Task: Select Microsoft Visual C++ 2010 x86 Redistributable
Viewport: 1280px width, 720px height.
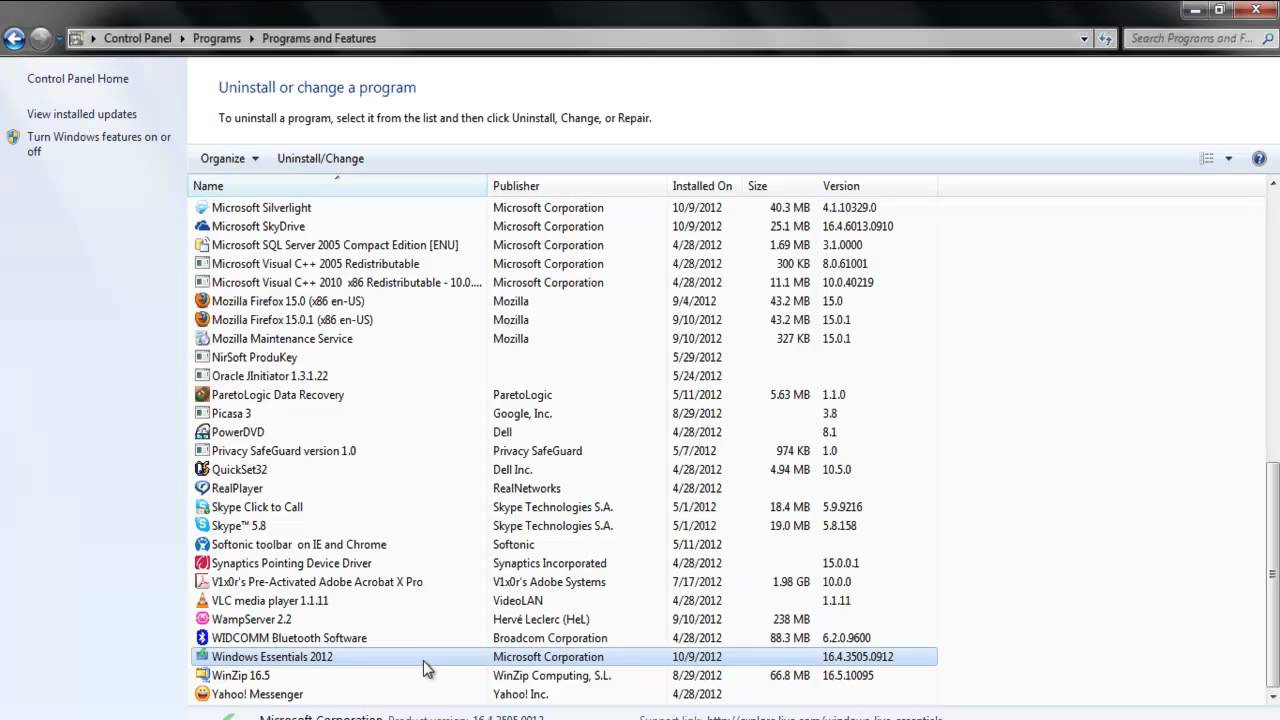Action: pyautogui.click(x=564, y=283)
